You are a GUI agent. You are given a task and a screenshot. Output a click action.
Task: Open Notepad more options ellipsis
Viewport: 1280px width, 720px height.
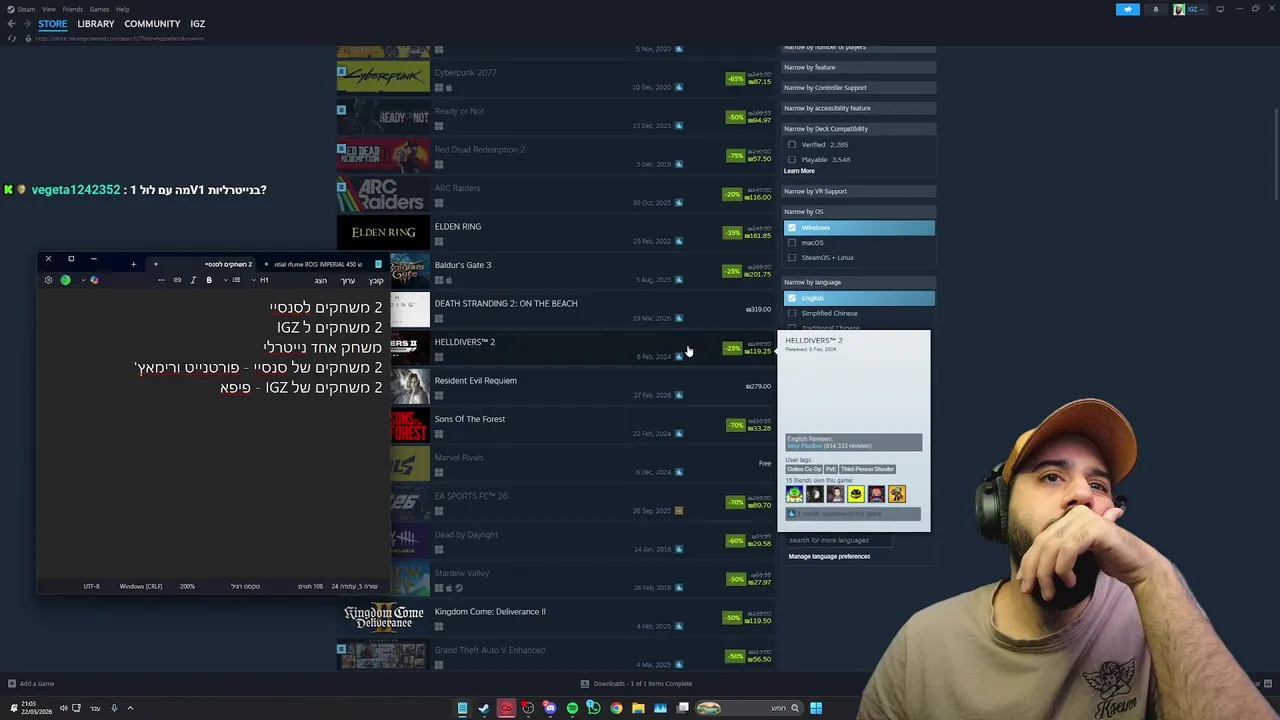tap(161, 280)
